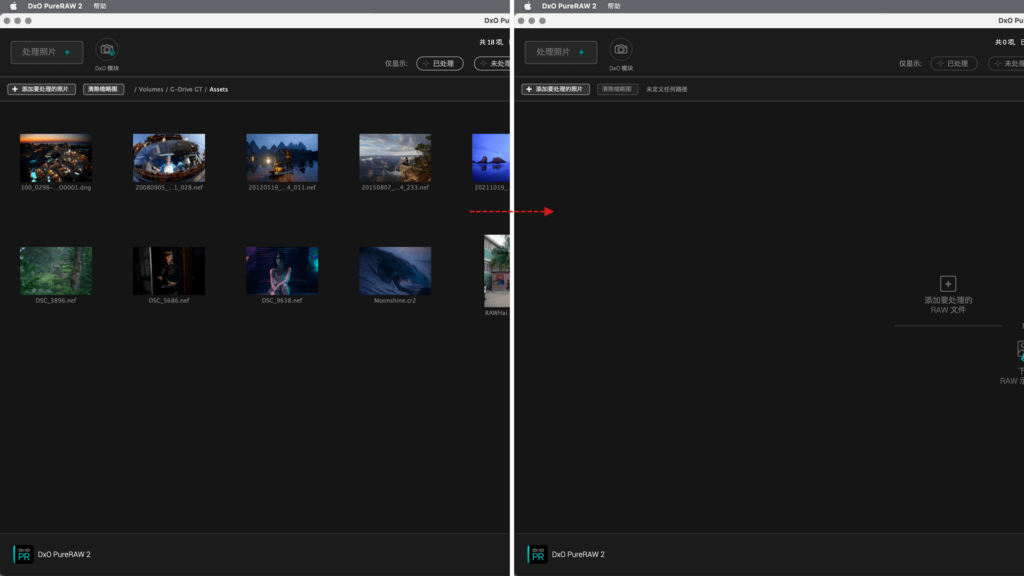Click file name Moonshine.cr2

point(394,300)
